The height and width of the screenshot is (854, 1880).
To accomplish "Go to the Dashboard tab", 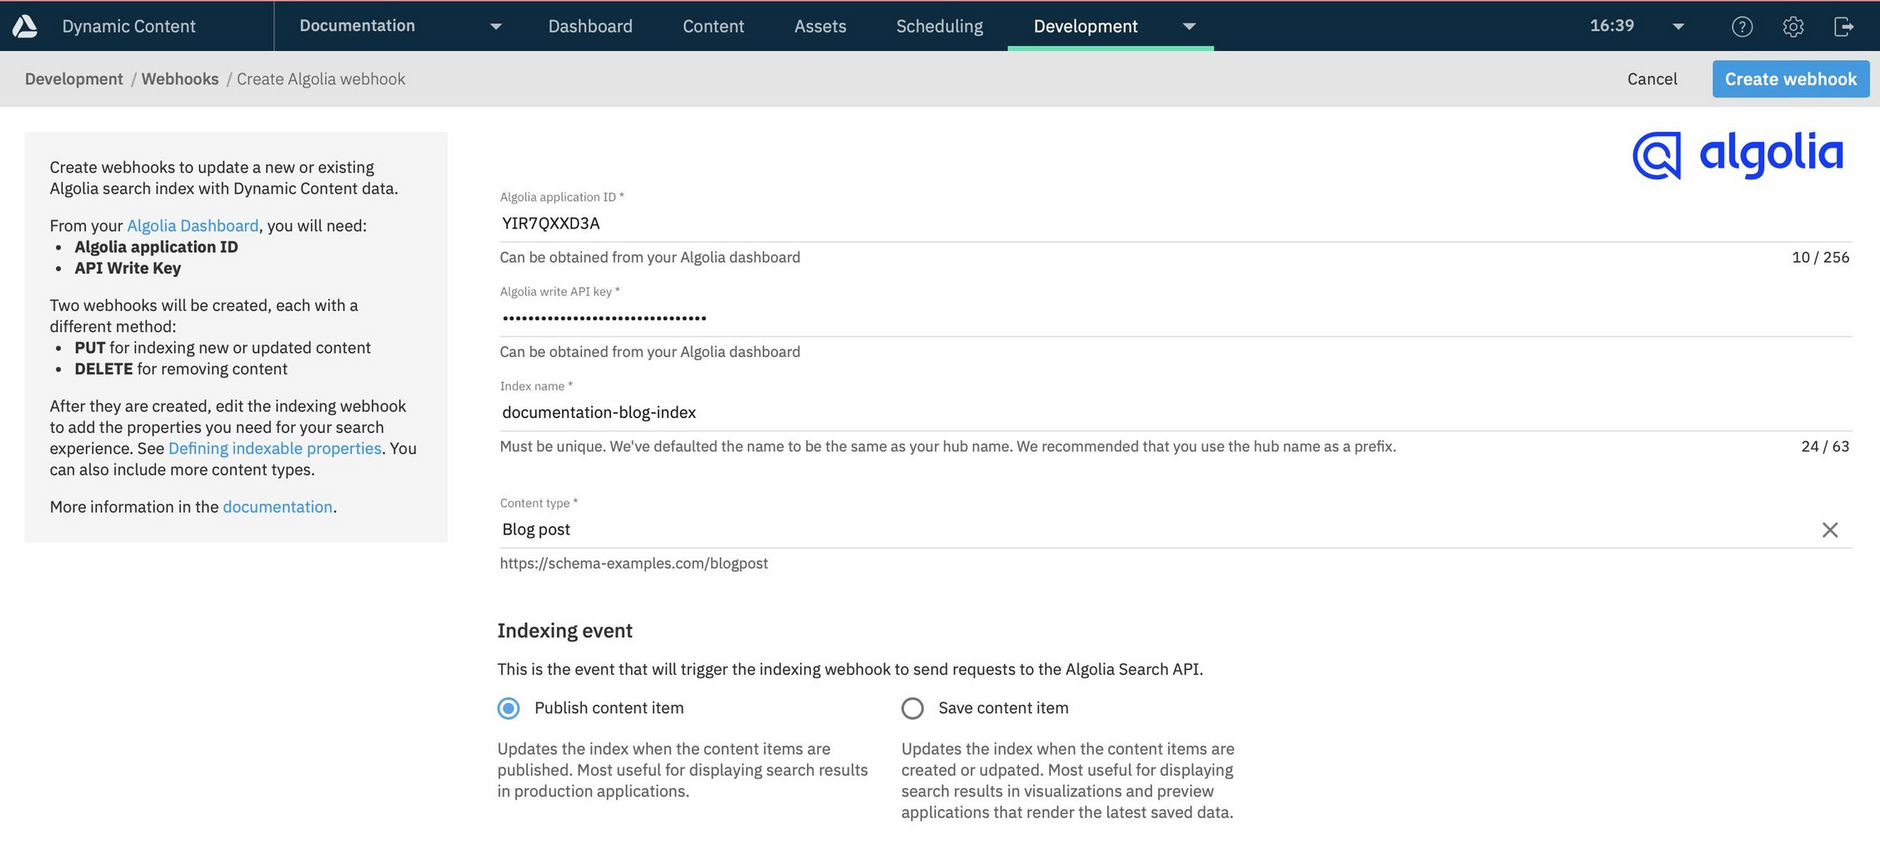I will [x=590, y=26].
